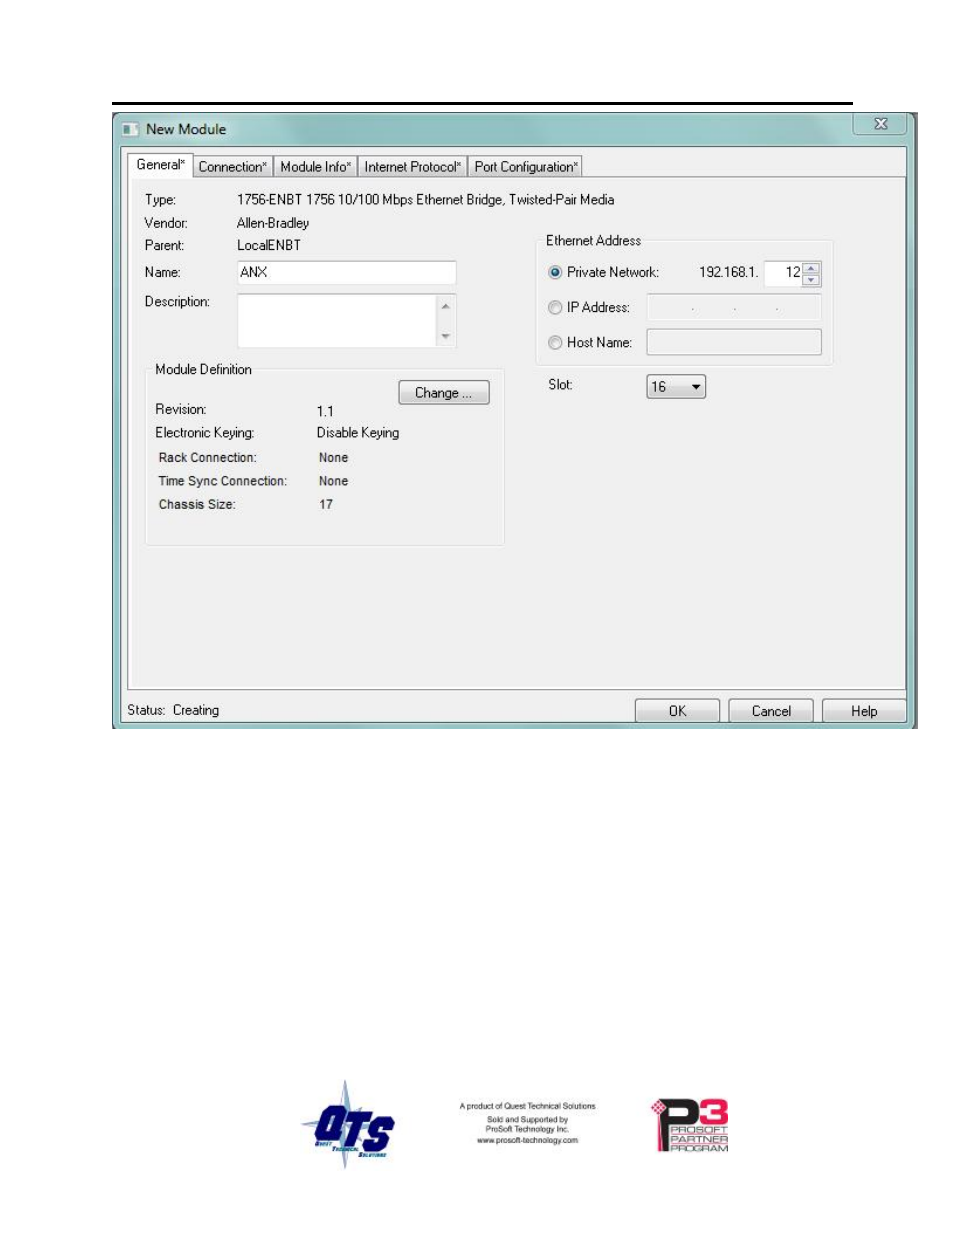954x1235 pixels.
Task: Click the Host Name input field
Action: pyautogui.click(x=734, y=342)
